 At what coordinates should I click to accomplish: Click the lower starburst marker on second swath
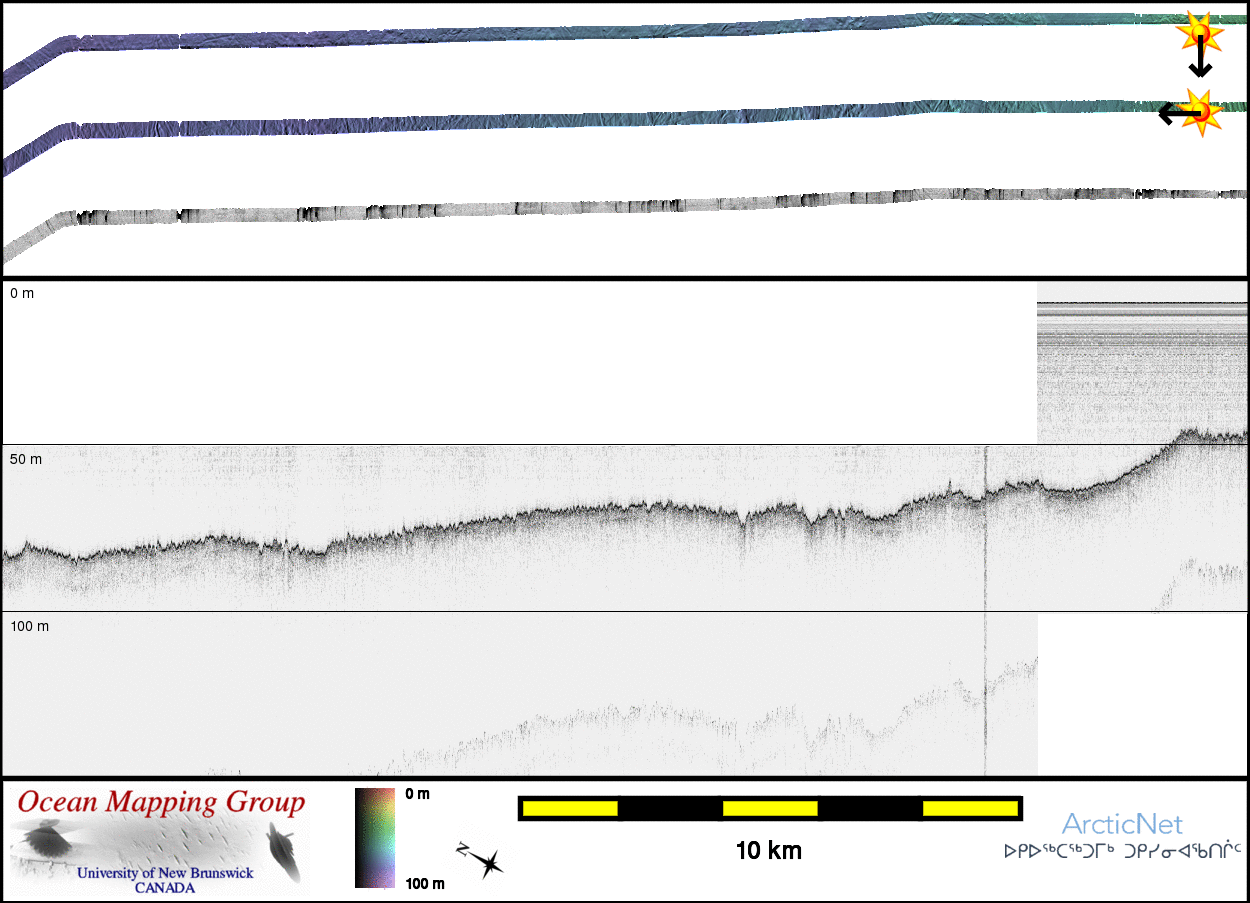(x=1203, y=112)
